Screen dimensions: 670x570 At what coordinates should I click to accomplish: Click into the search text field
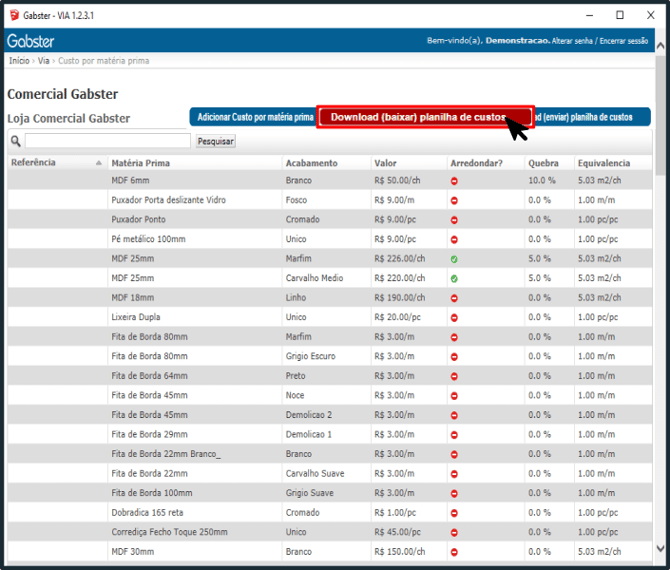[107, 141]
